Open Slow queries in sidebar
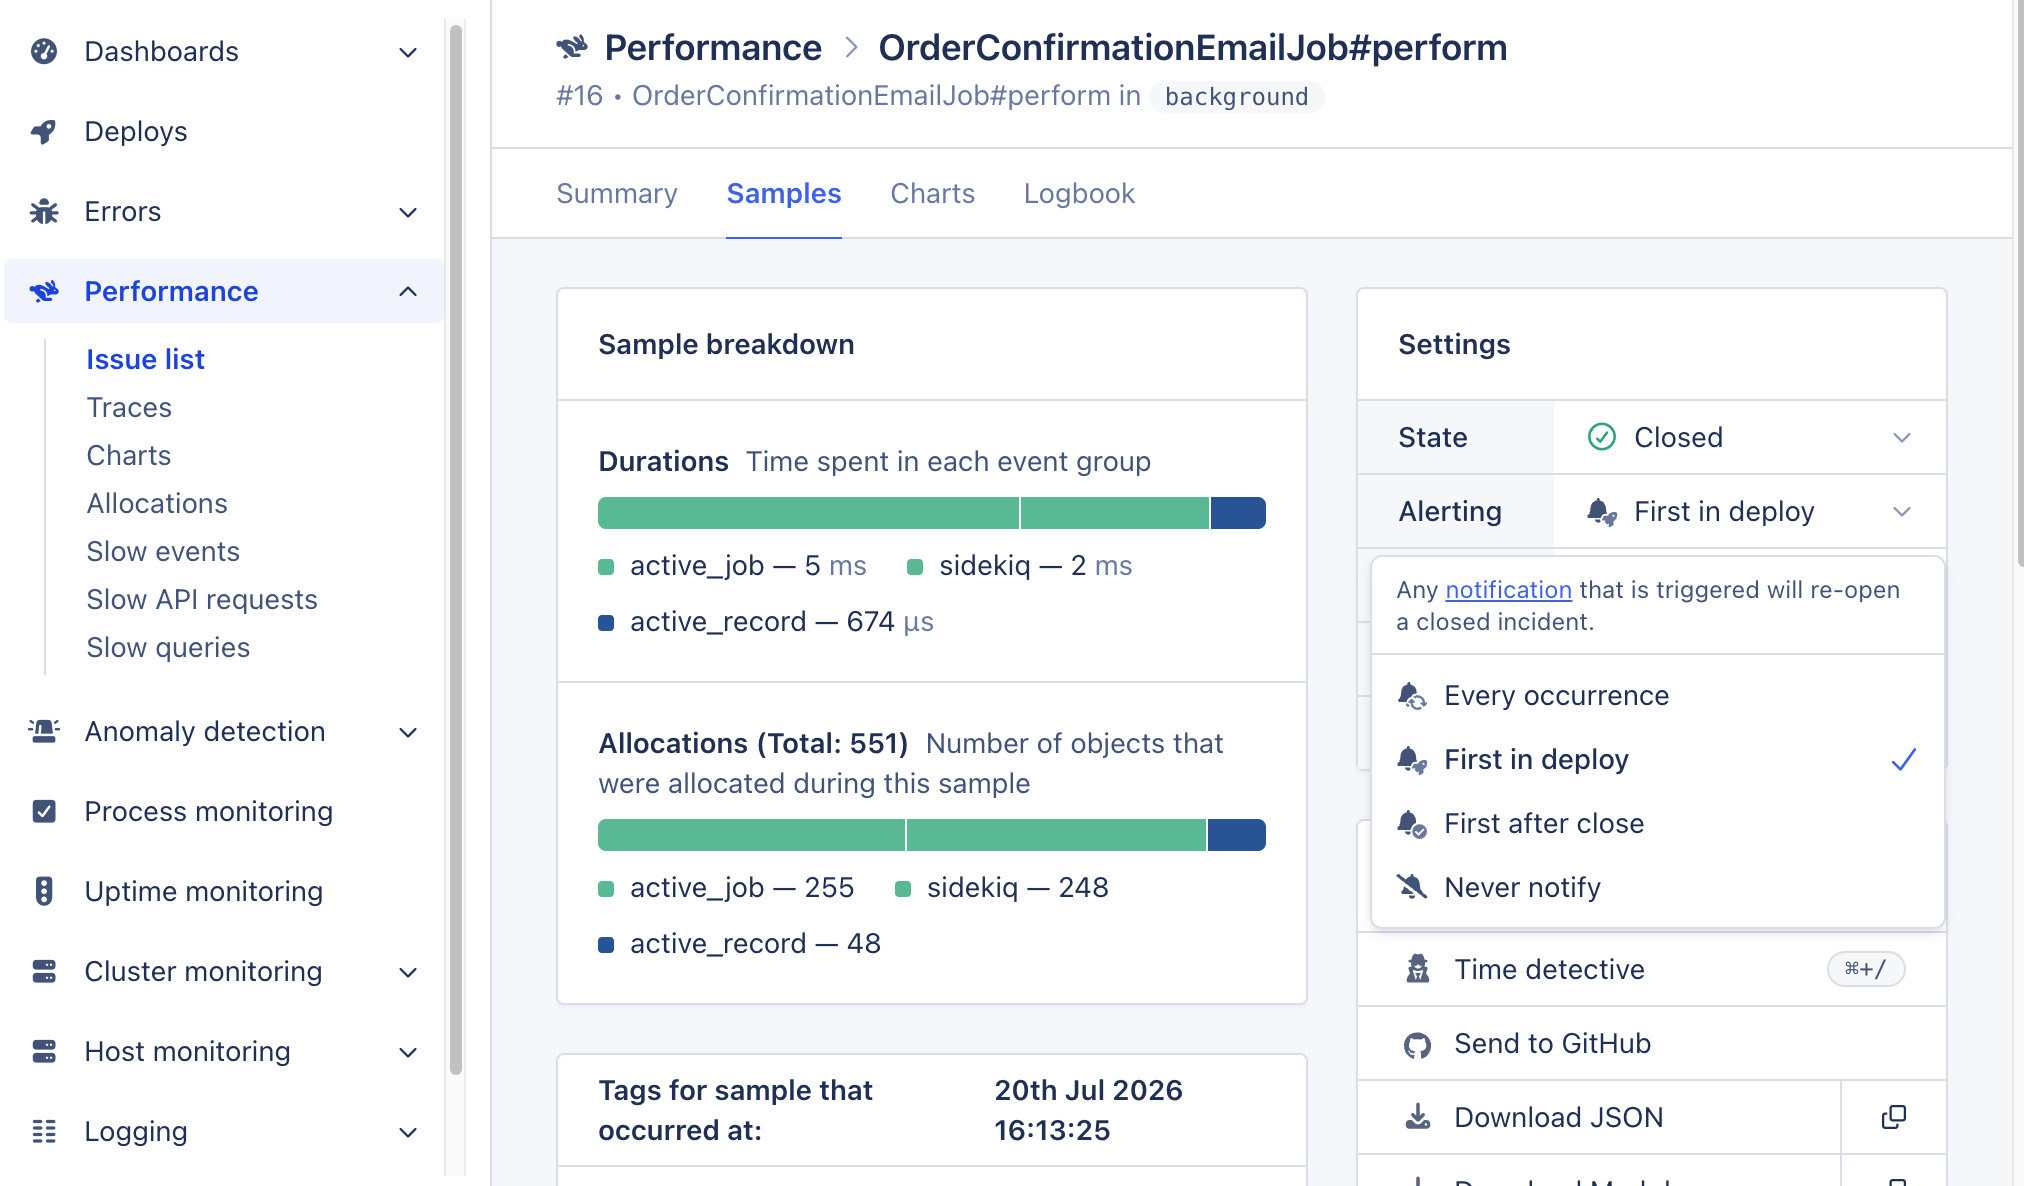Screen dimensions: 2024x1186 pos(168,647)
